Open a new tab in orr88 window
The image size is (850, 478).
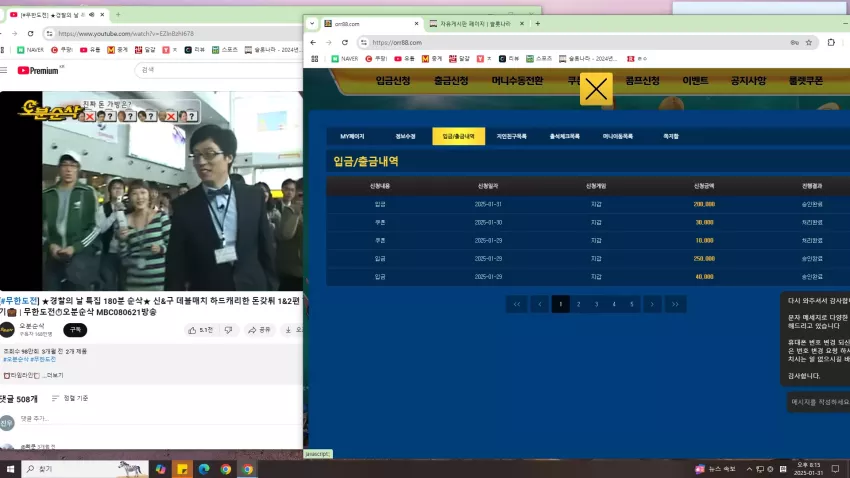point(538,24)
